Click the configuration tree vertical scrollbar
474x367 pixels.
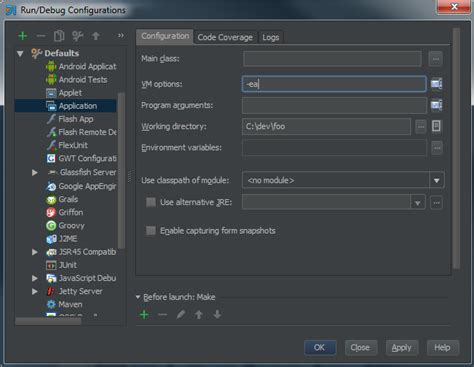pos(122,171)
